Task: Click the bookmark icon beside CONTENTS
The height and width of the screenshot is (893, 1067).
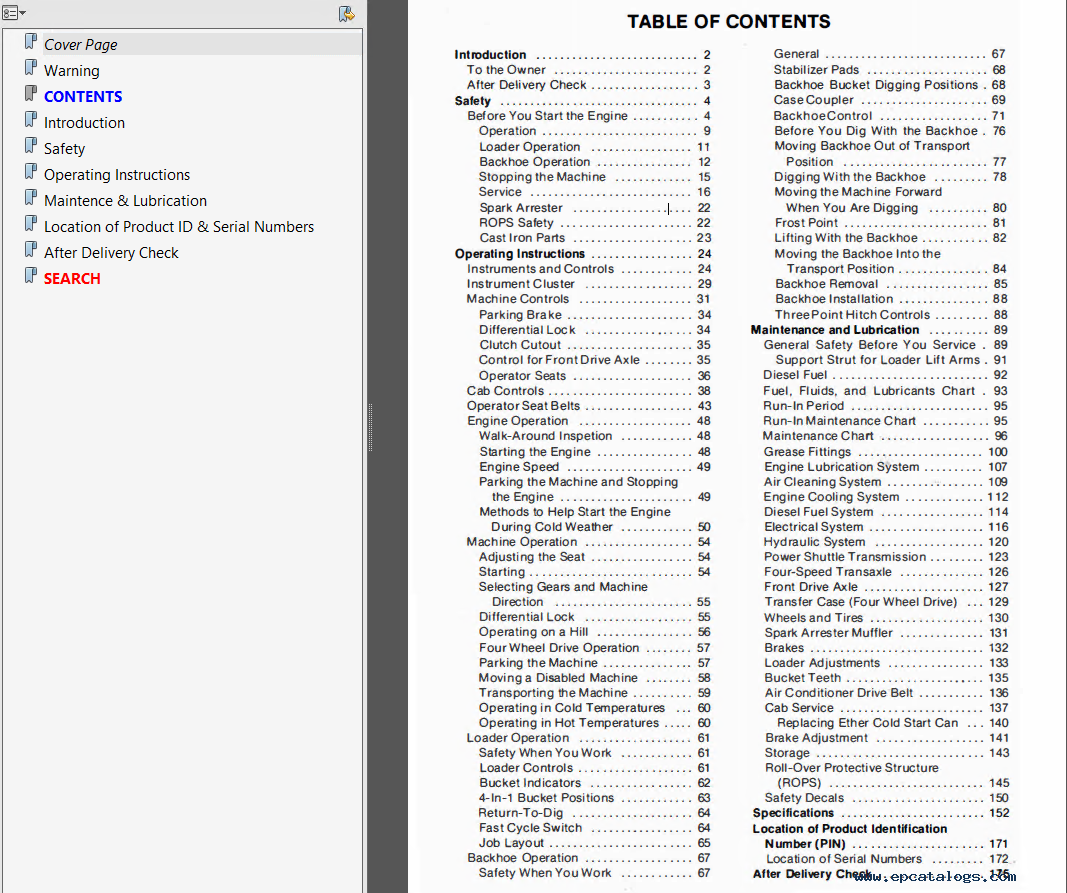Action: coord(31,95)
